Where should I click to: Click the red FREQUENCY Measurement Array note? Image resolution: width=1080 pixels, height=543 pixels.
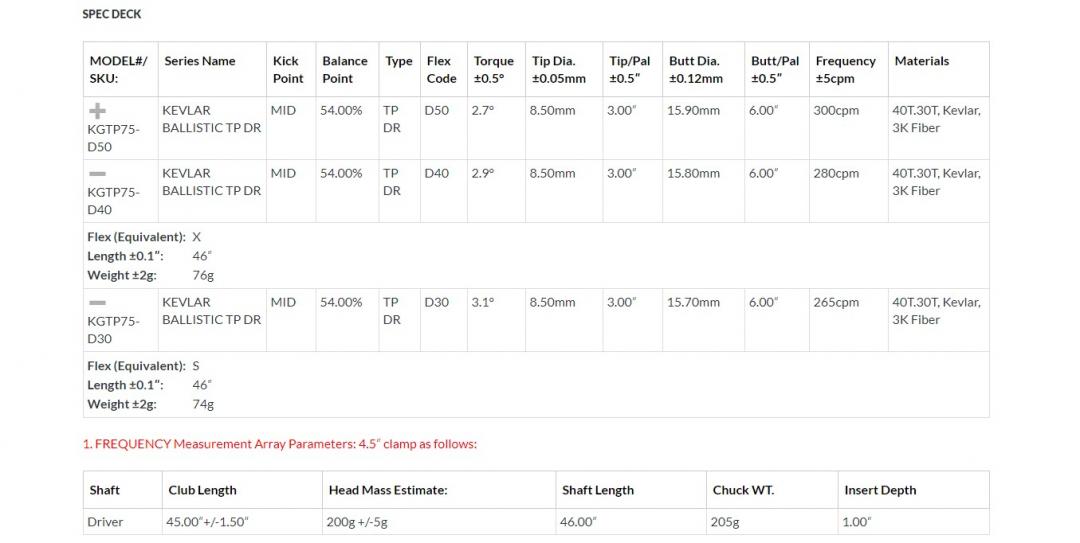click(280, 444)
